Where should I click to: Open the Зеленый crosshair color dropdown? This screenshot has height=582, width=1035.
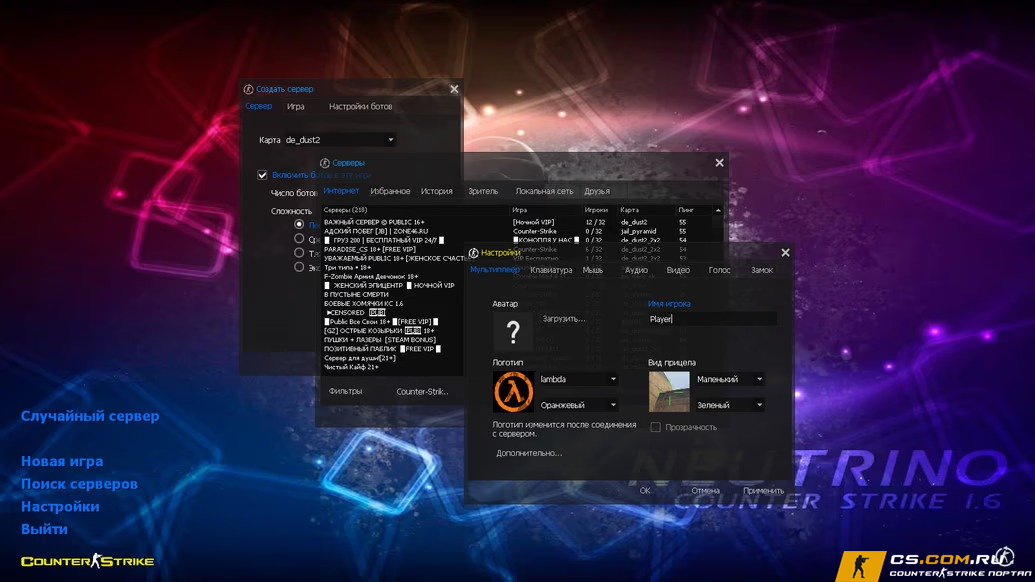(x=729, y=405)
